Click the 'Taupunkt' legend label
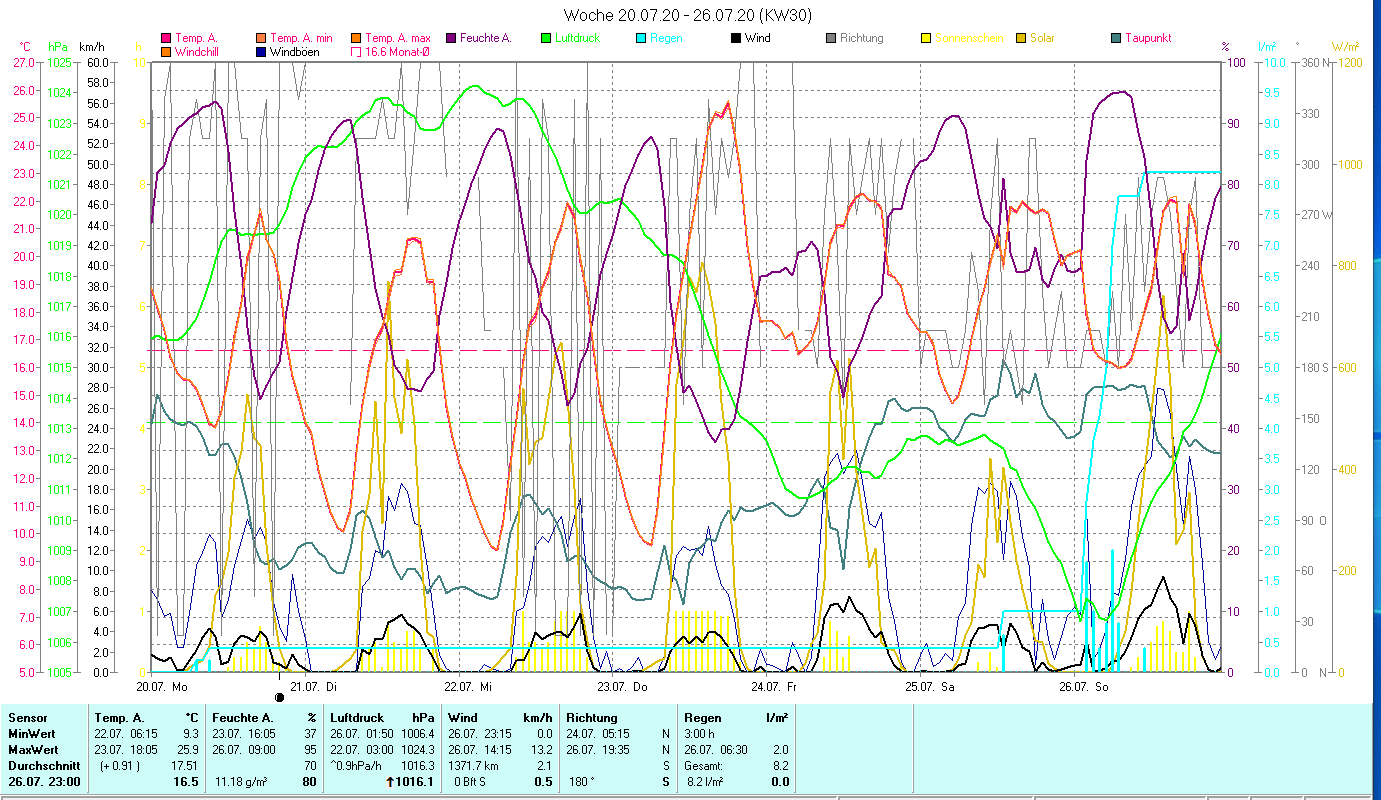Image resolution: width=1381 pixels, height=800 pixels. tap(1148, 38)
